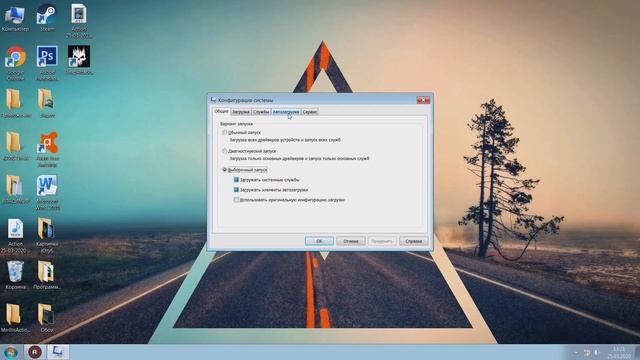Select the Обычный запуск radio button
The image size is (640, 360).
tap(224, 133)
